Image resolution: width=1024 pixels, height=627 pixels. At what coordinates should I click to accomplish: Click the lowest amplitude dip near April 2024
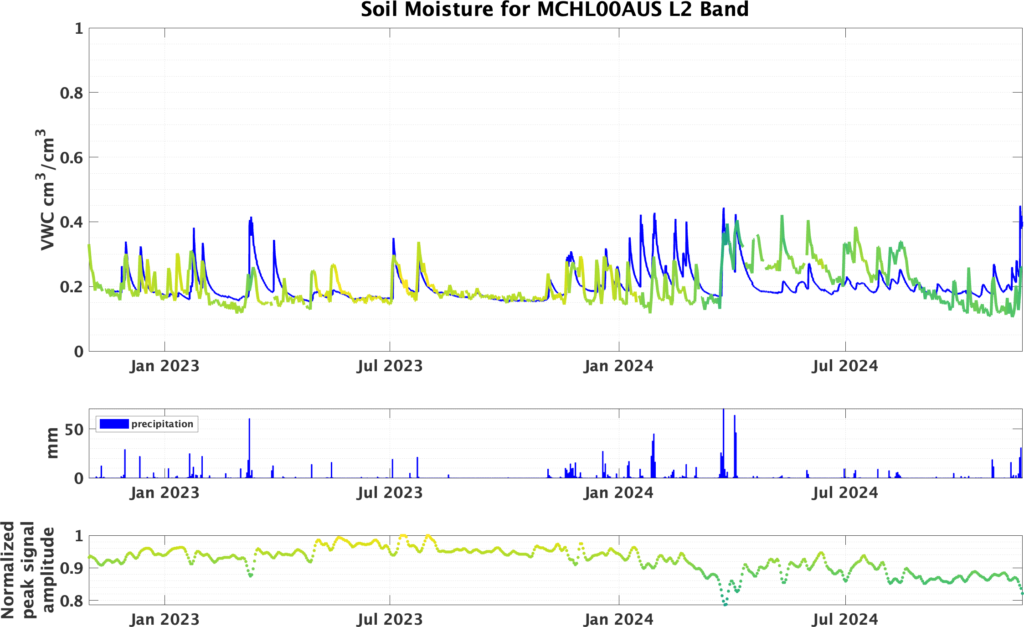[x=725, y=603]
